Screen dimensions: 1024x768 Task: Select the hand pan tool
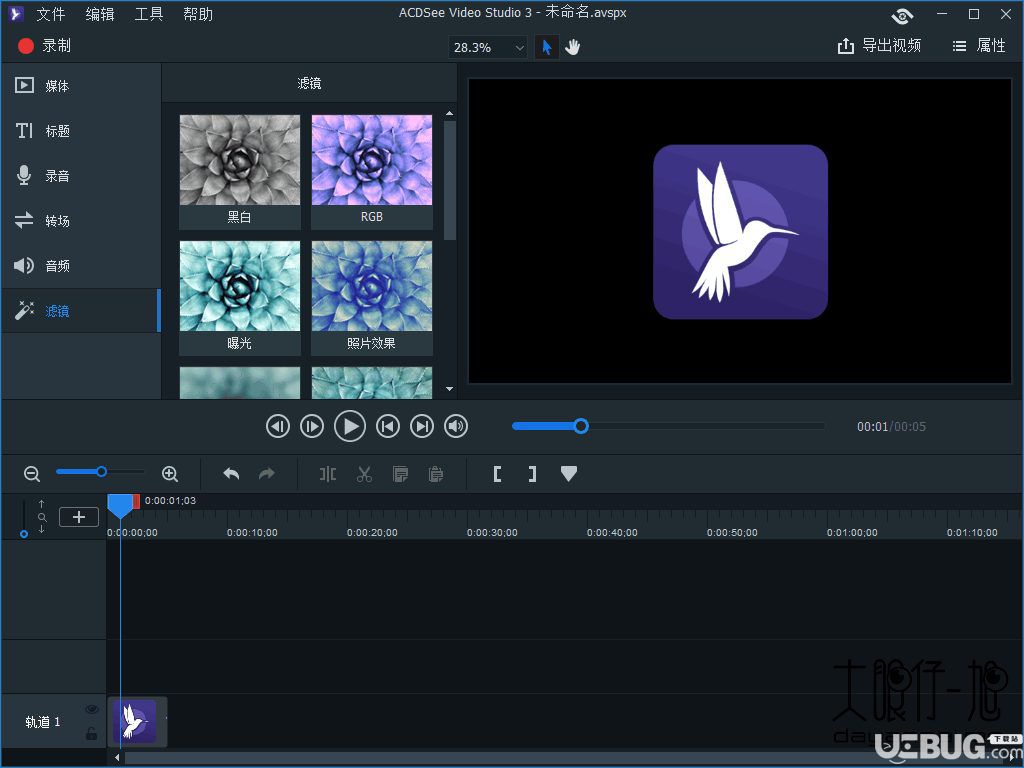[573, 47]
